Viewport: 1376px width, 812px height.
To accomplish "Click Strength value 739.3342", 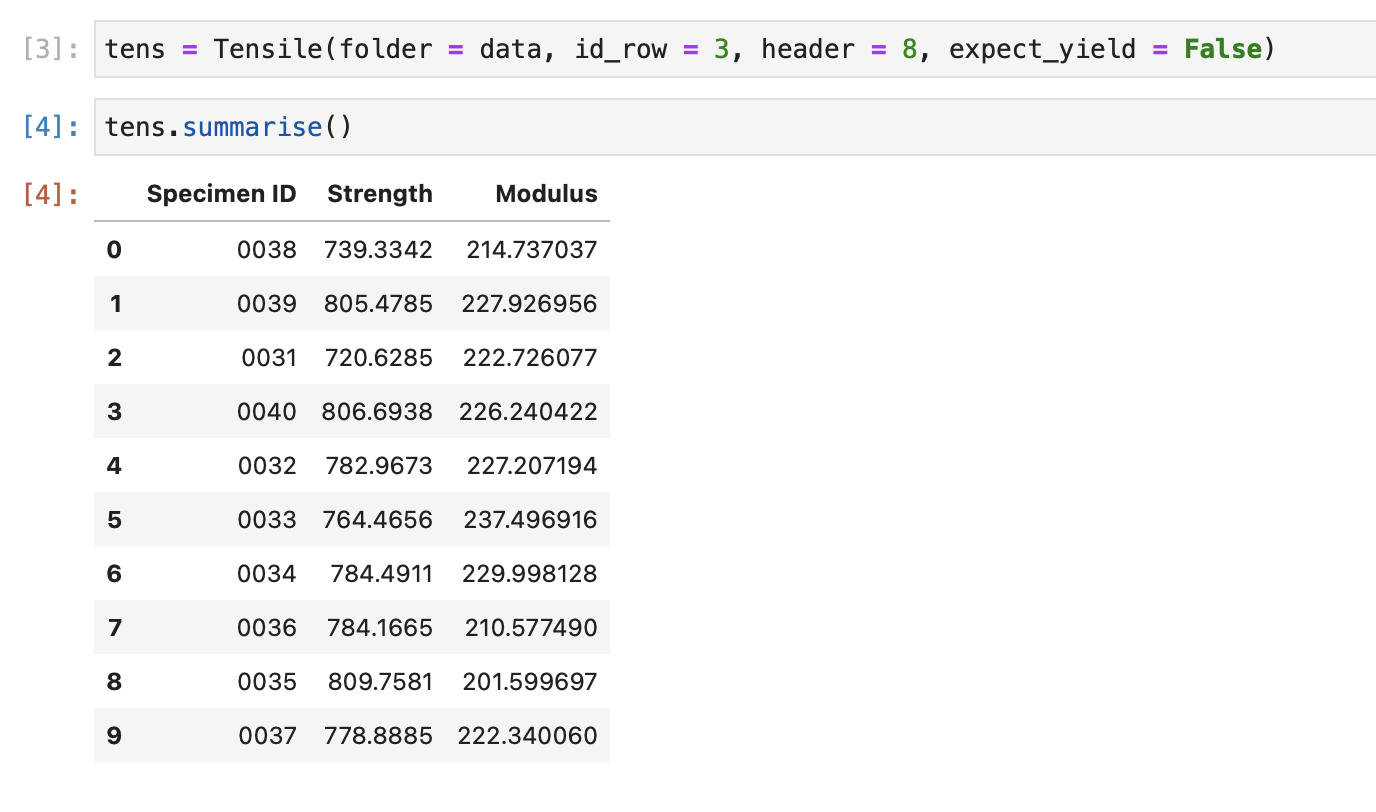I will point(378,249).
